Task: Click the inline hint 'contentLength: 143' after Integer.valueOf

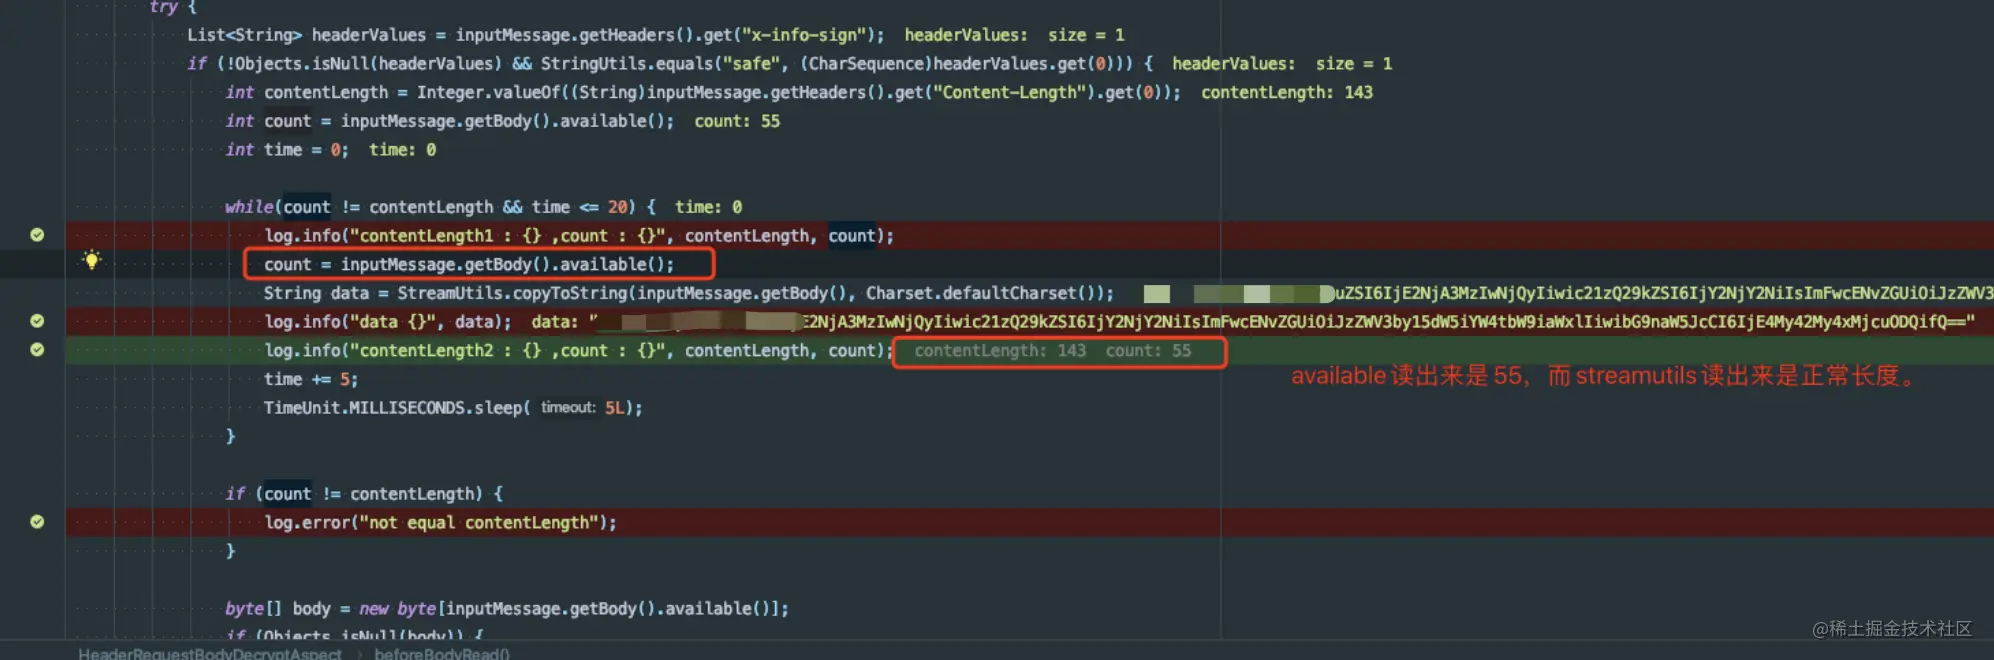Action: click(x=1287, y=92)
